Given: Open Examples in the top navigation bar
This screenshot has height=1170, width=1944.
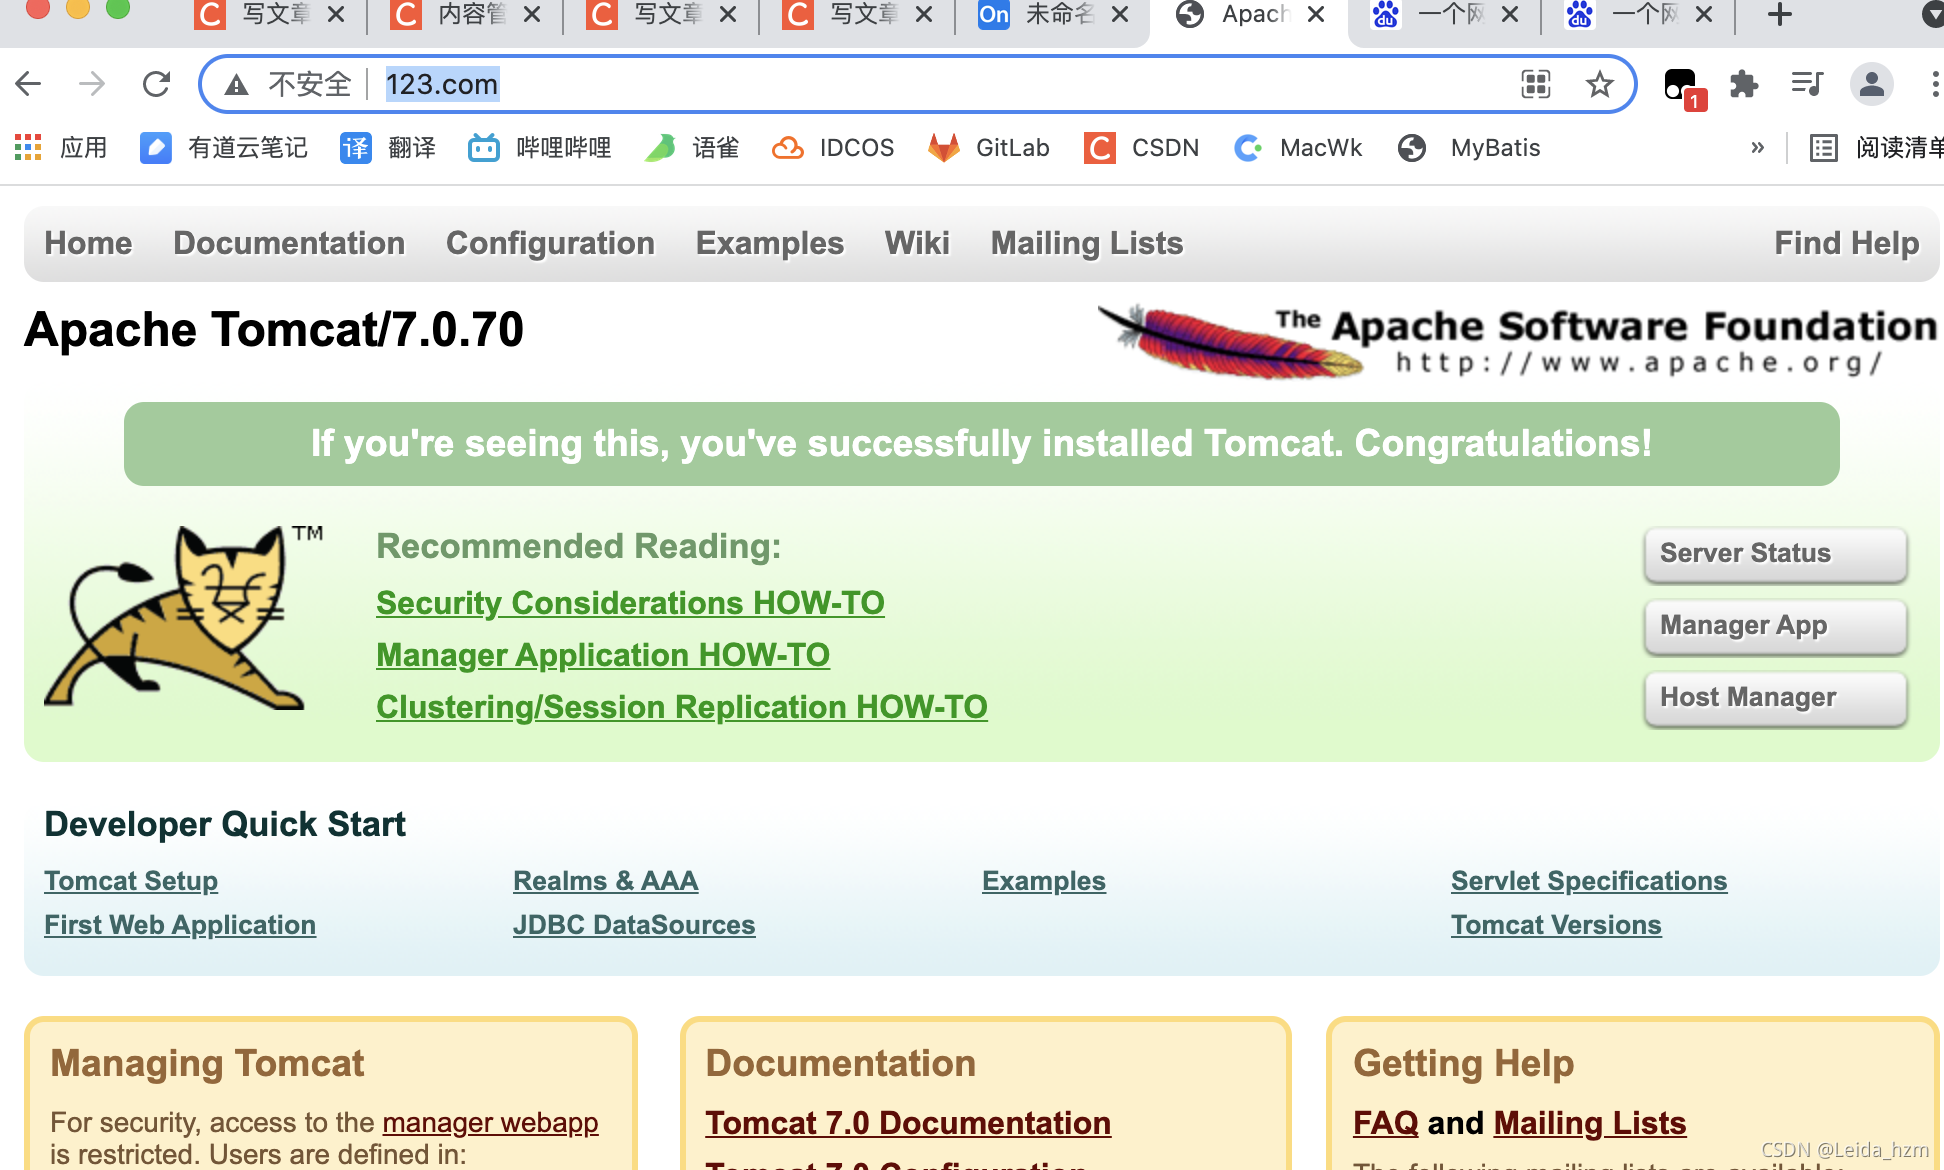Looking at the screenshot, I should point(770,243).
